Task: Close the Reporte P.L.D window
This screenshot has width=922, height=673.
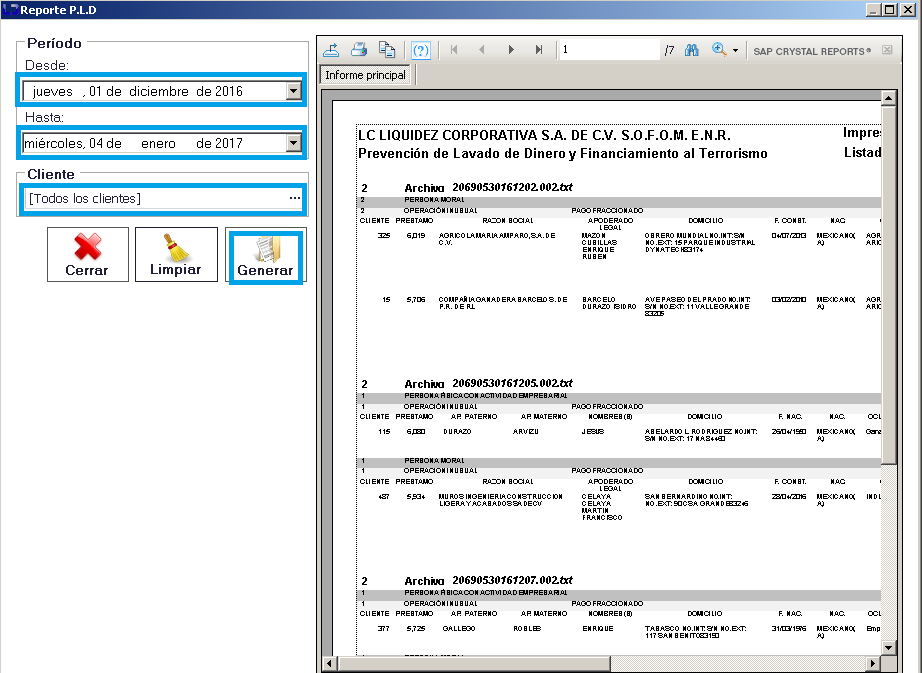Action: (x=908, y=9)
